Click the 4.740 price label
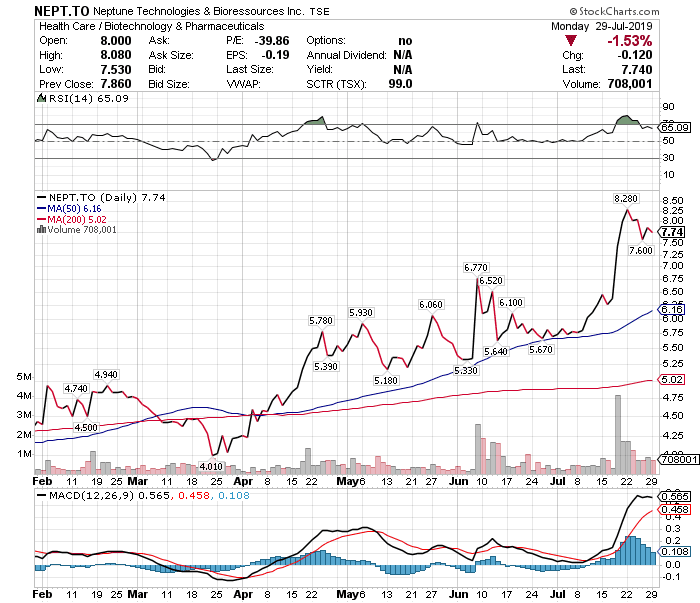The image size is (700, 603). [x=76, y=388]
